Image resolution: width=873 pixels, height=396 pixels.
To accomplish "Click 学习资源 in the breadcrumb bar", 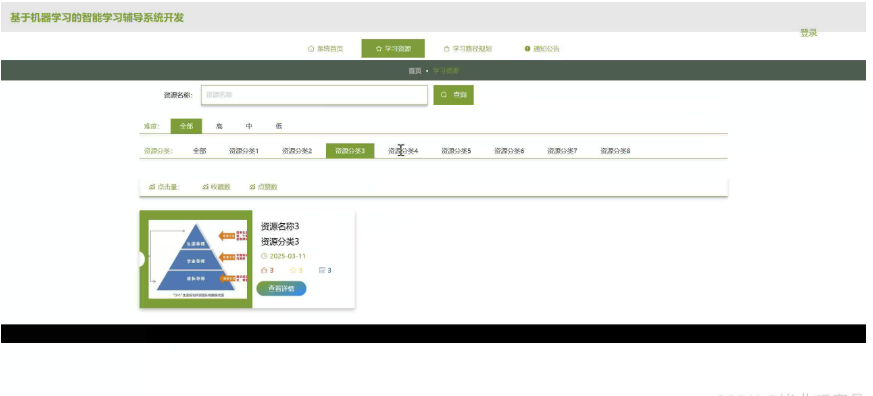I will coord(446,71).
